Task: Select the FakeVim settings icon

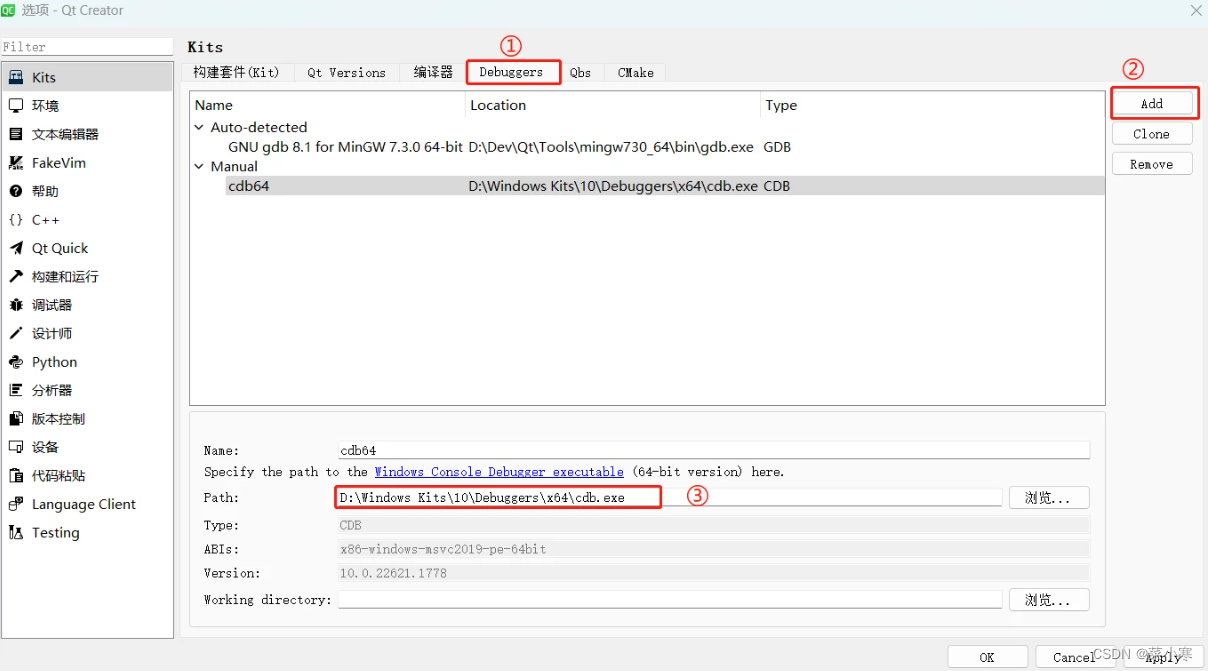Action: (57, 162)
